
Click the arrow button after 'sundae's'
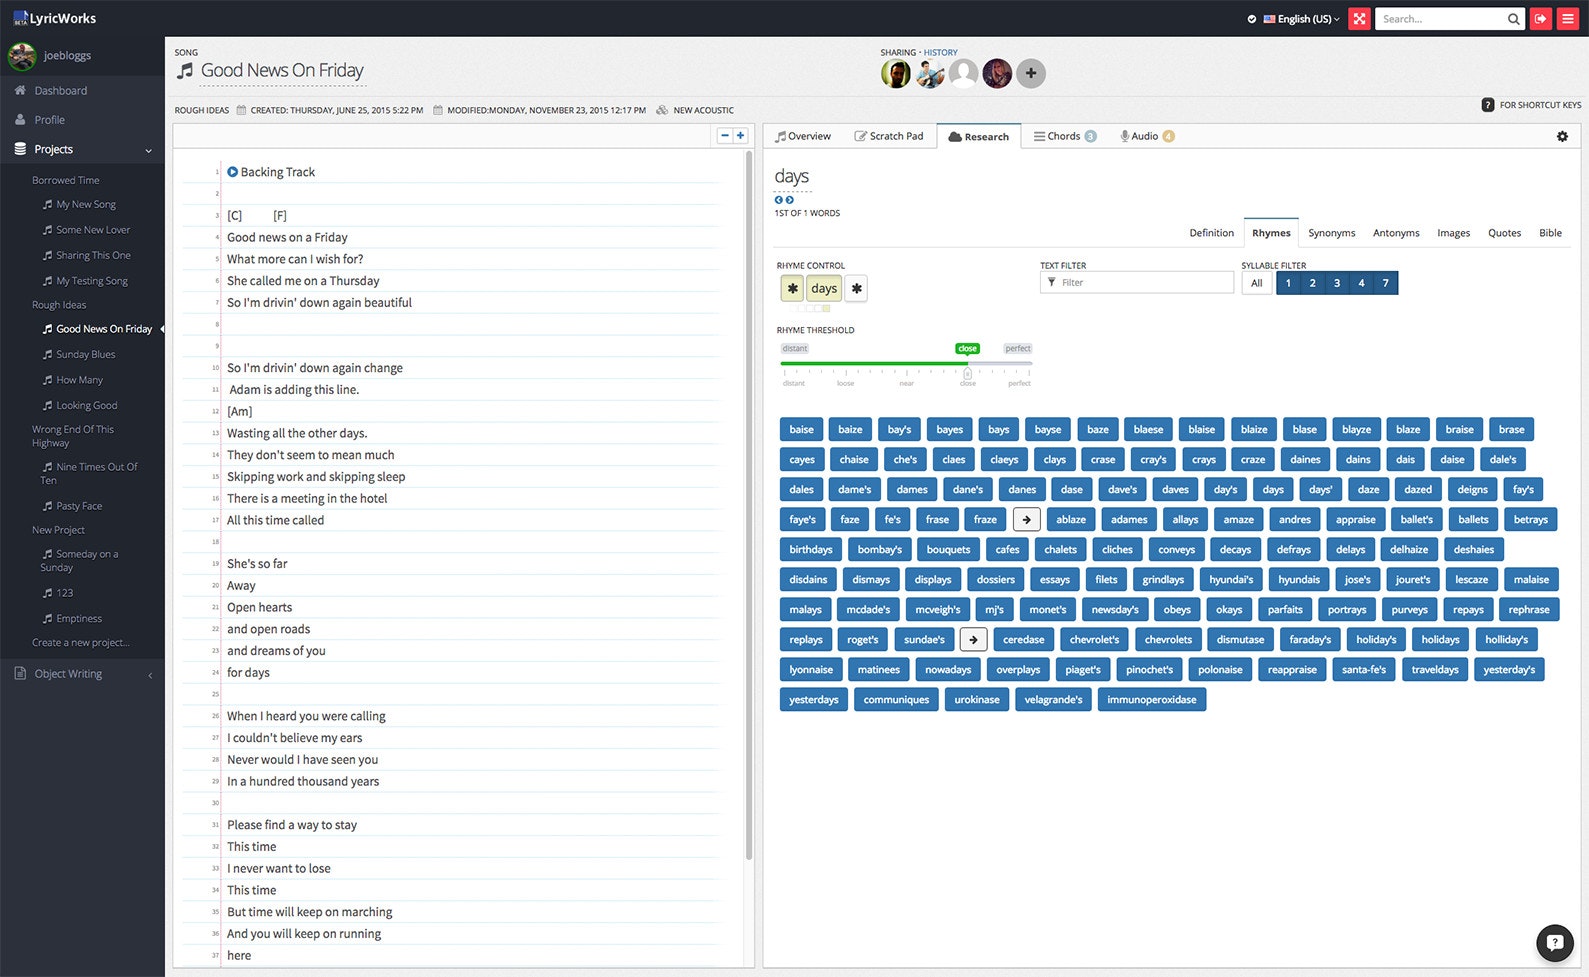(x=973, y=639)
